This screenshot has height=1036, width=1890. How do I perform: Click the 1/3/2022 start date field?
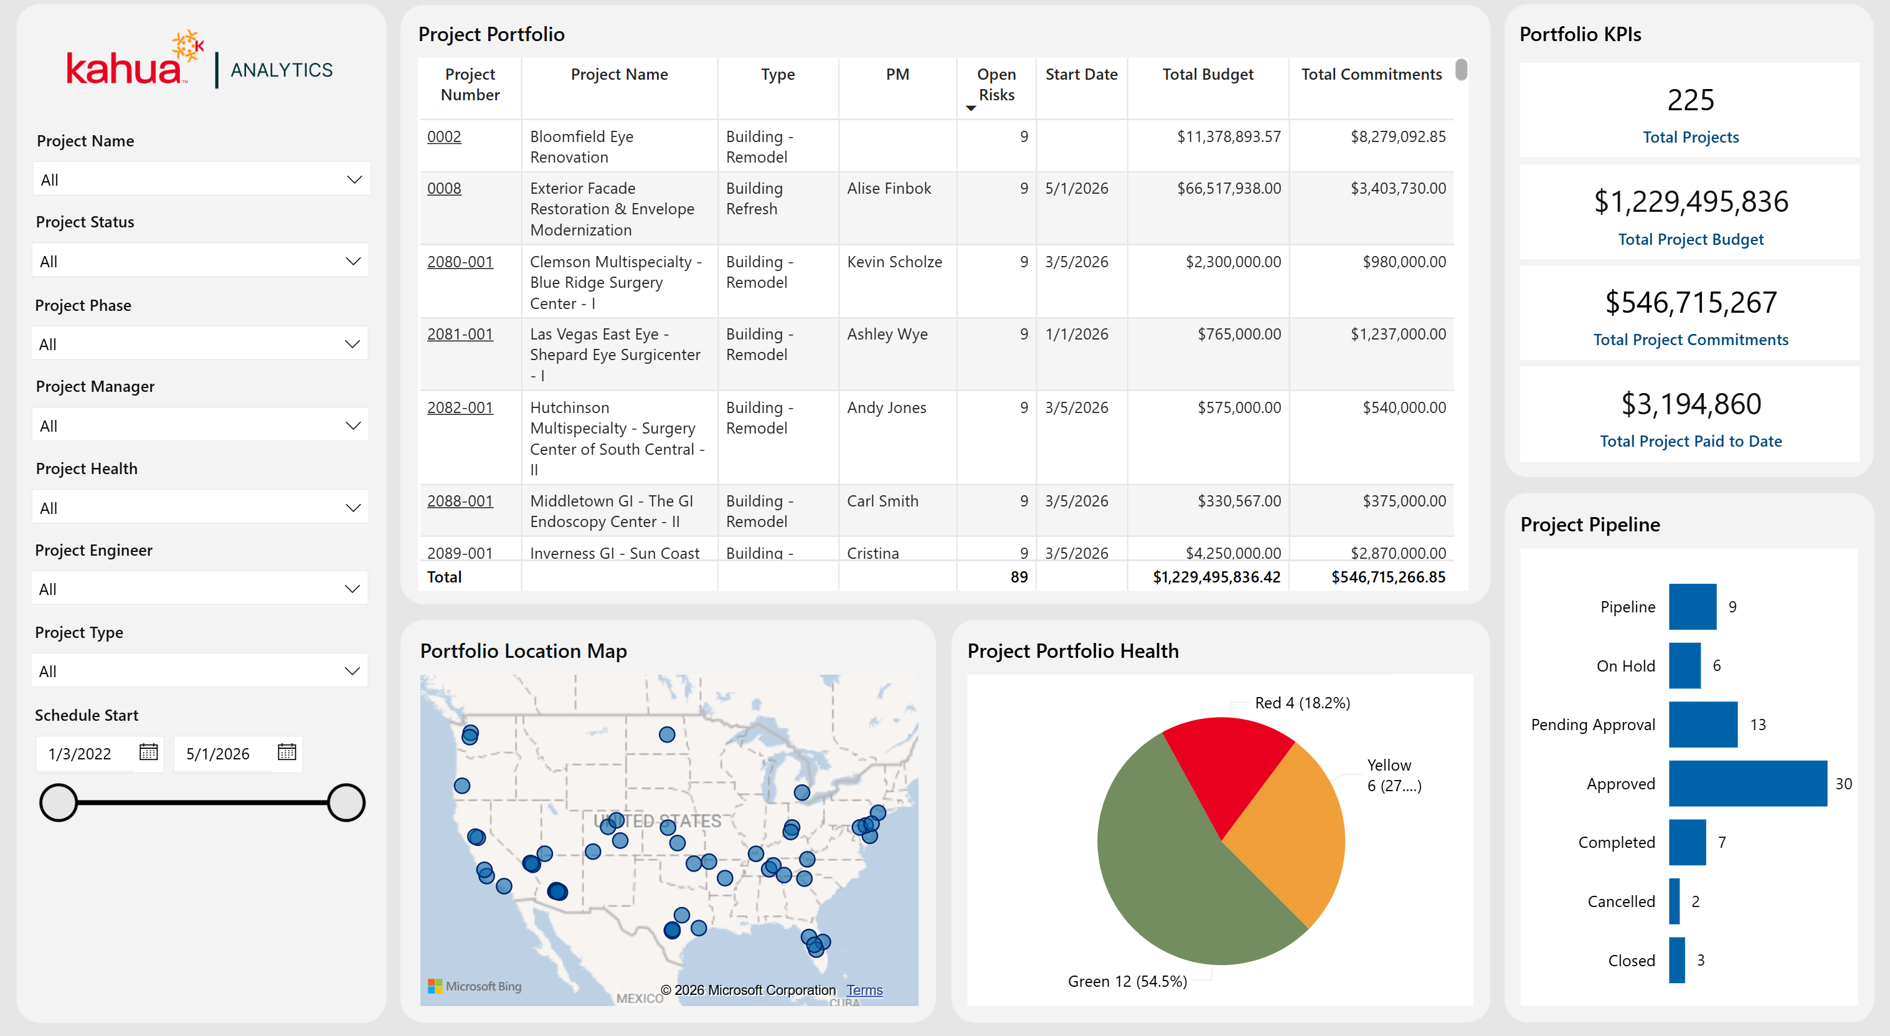[x=84, y=753]
